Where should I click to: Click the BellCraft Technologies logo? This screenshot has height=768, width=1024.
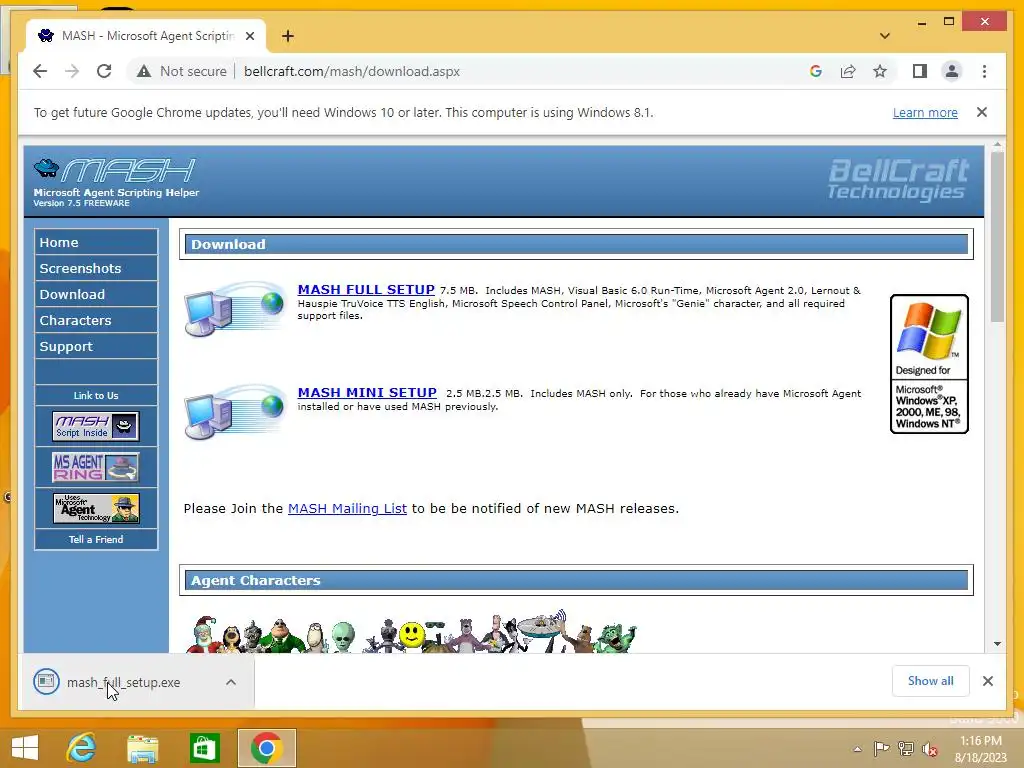point(898,178)
